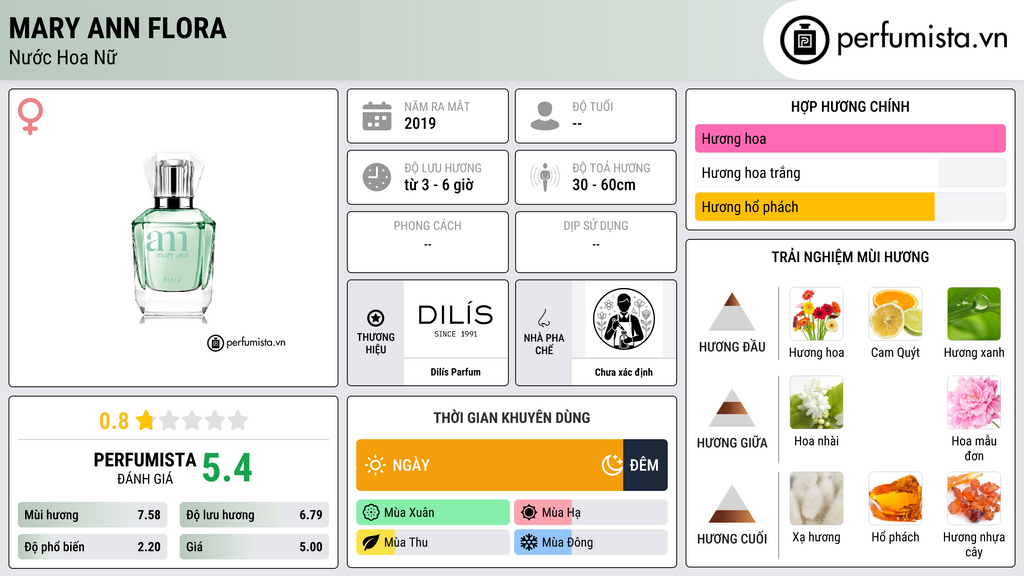
Task: Click the Mary Ann Flora bottle image
Action: (x=173, y=238)
